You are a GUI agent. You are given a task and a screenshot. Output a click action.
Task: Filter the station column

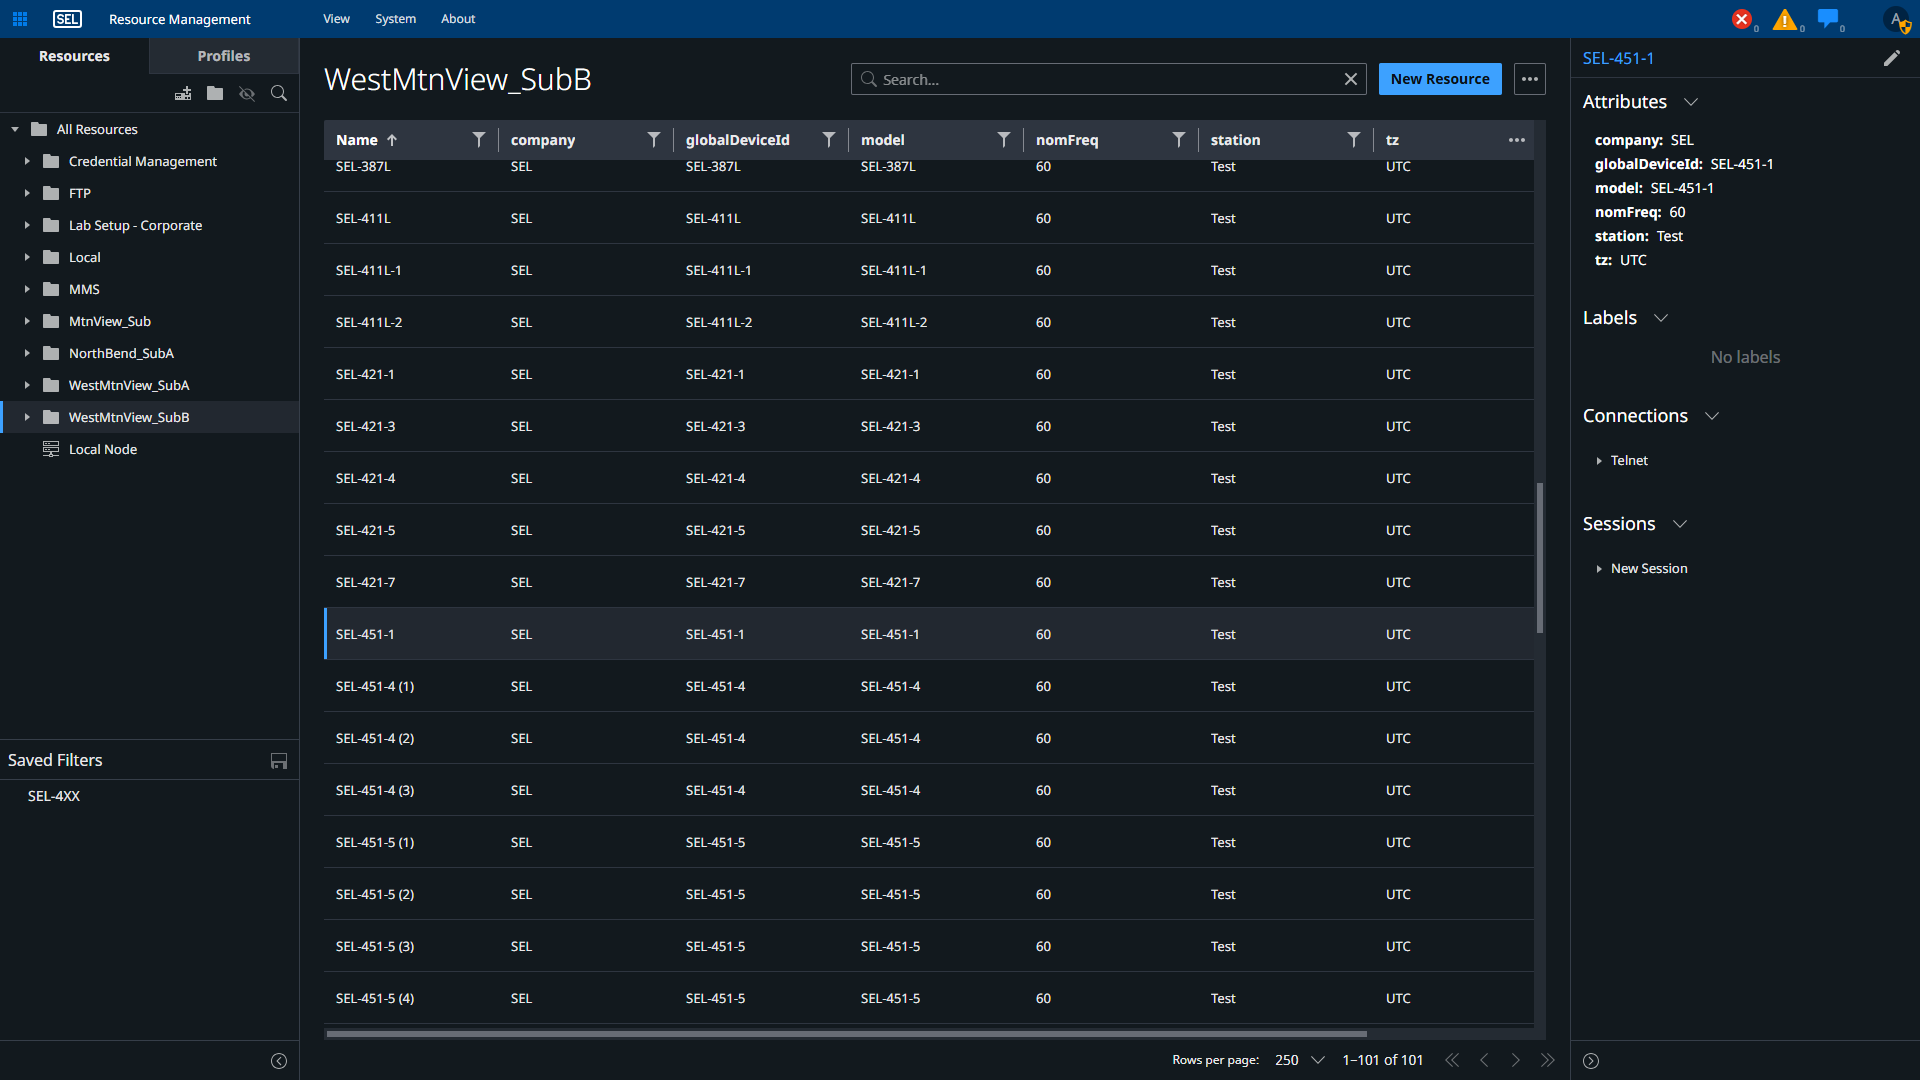1354,140
